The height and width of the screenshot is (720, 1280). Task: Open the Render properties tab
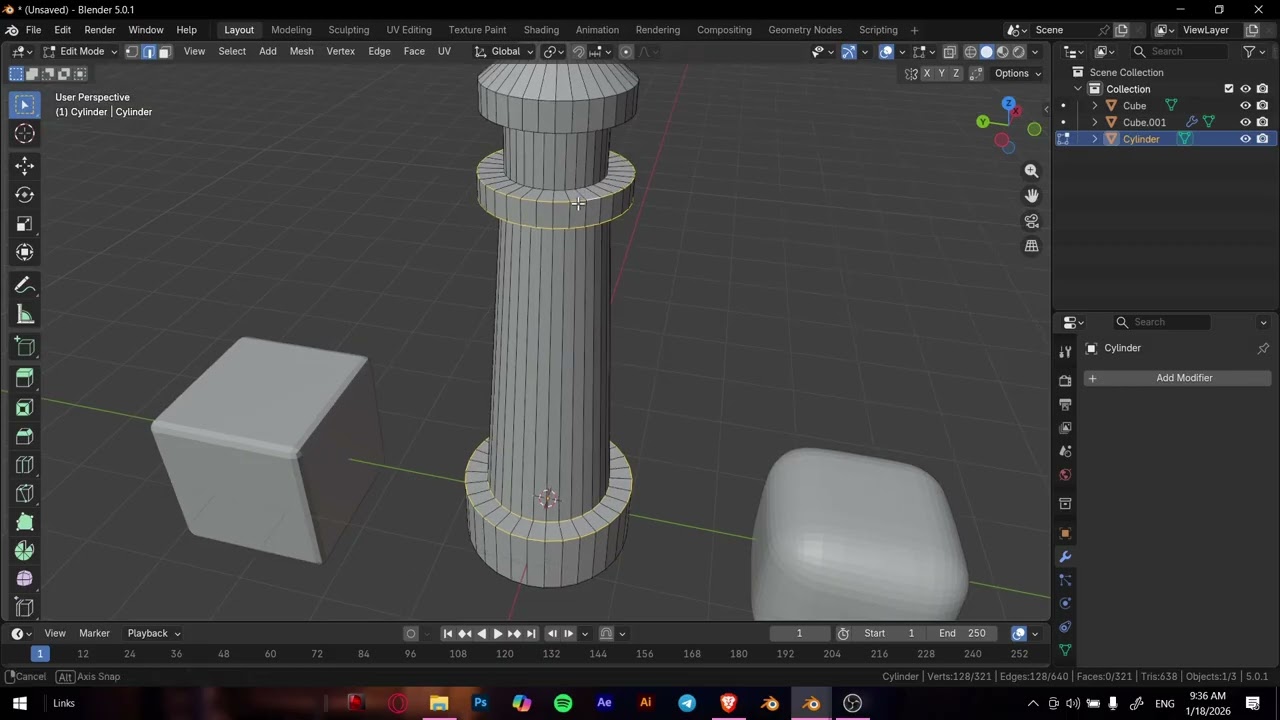point(1065,381)
